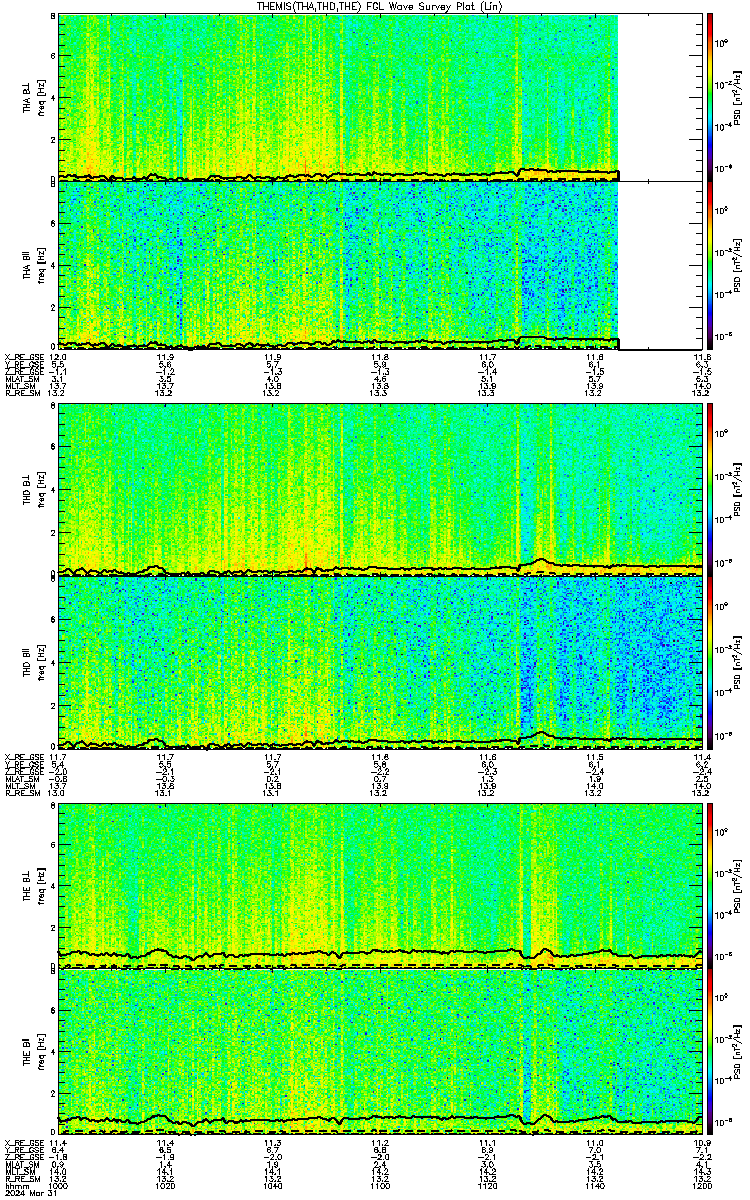750x1200 pixels.
Task: Click the 'THA B⊥ freq [Hz]' axis label
Action: click(34, 97)
